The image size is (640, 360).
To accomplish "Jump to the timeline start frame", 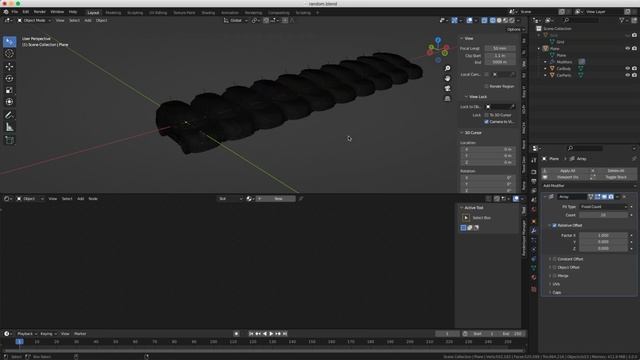I will (x=251, y=334).
